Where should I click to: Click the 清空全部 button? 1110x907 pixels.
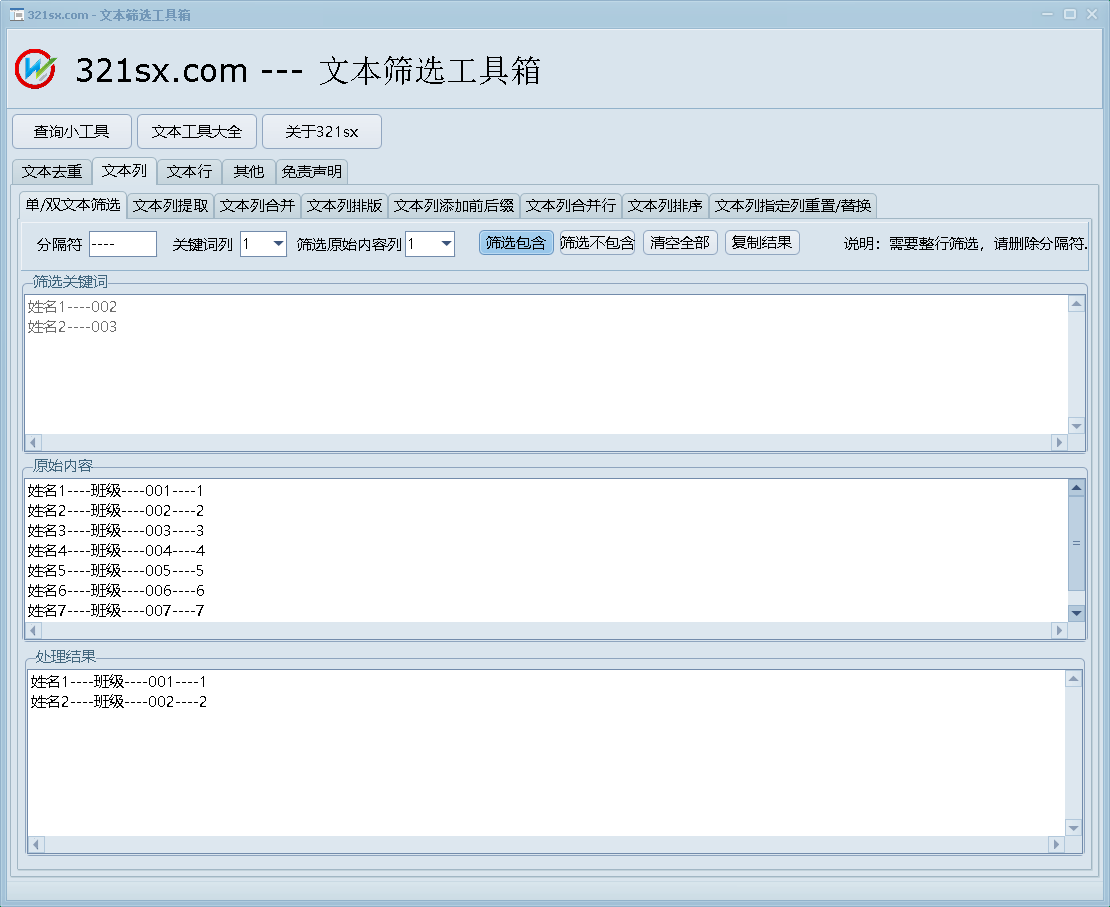(680, 243)
